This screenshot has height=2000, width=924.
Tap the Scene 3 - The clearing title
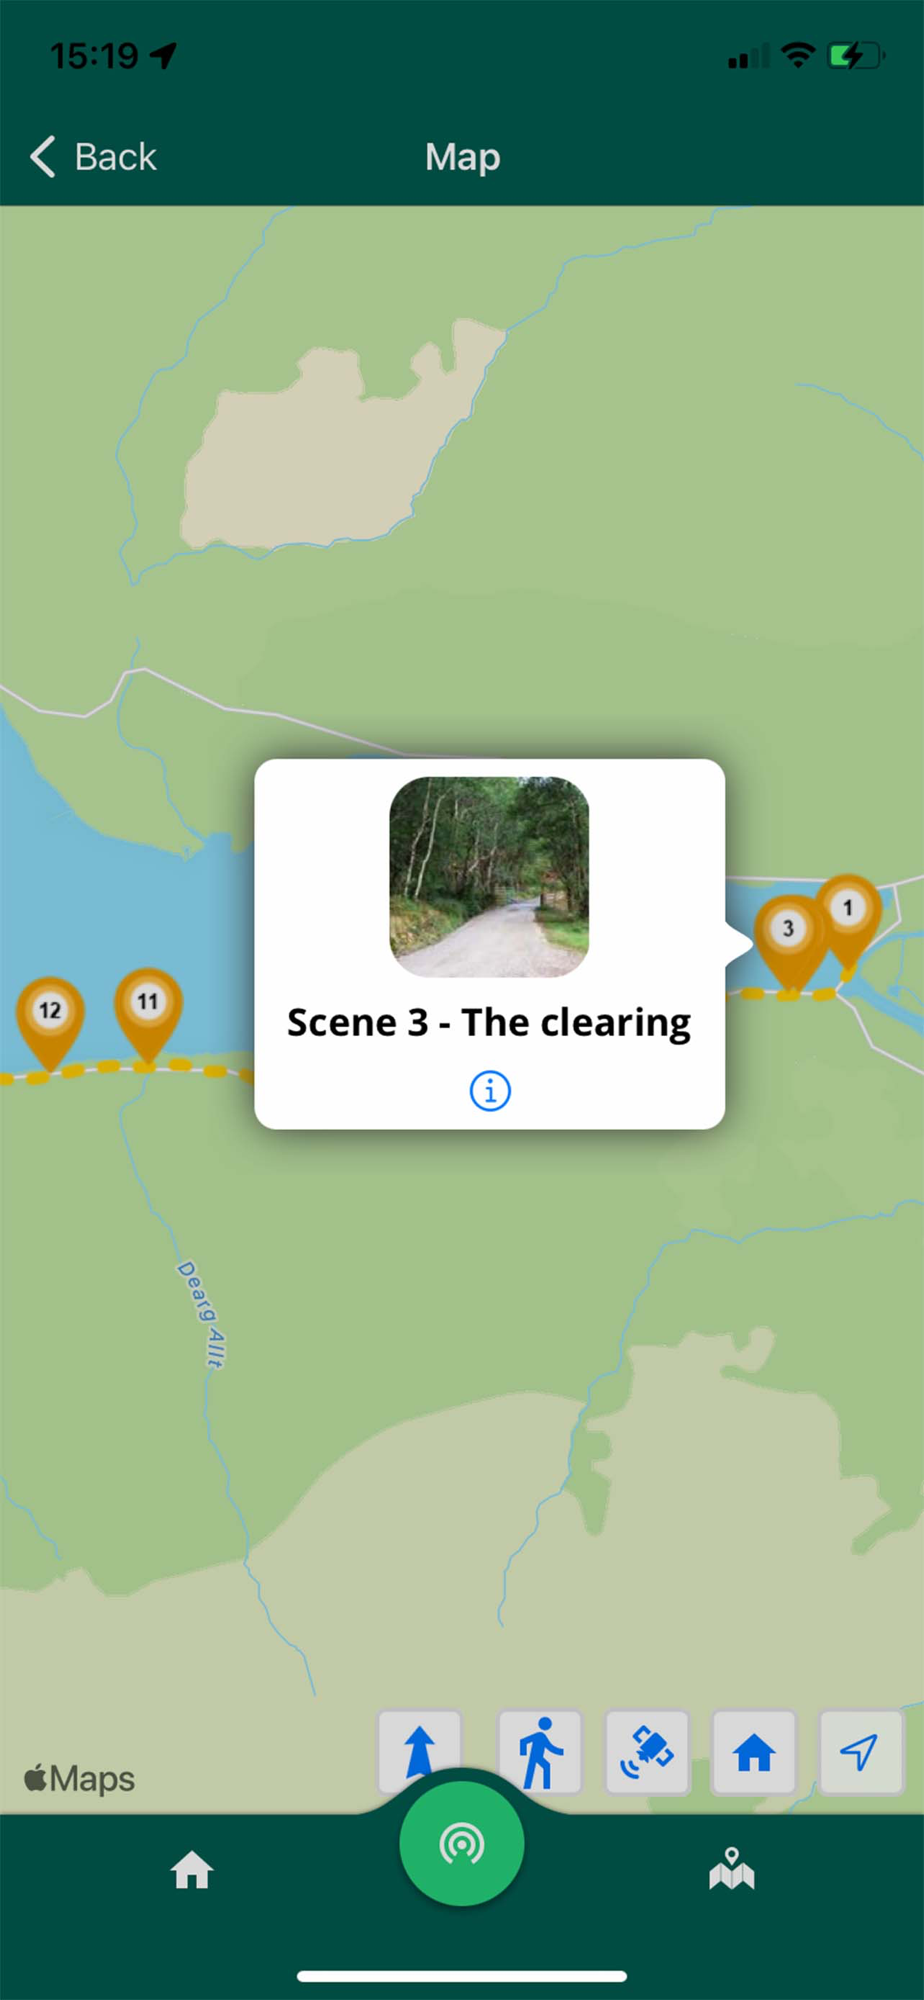489,1023
